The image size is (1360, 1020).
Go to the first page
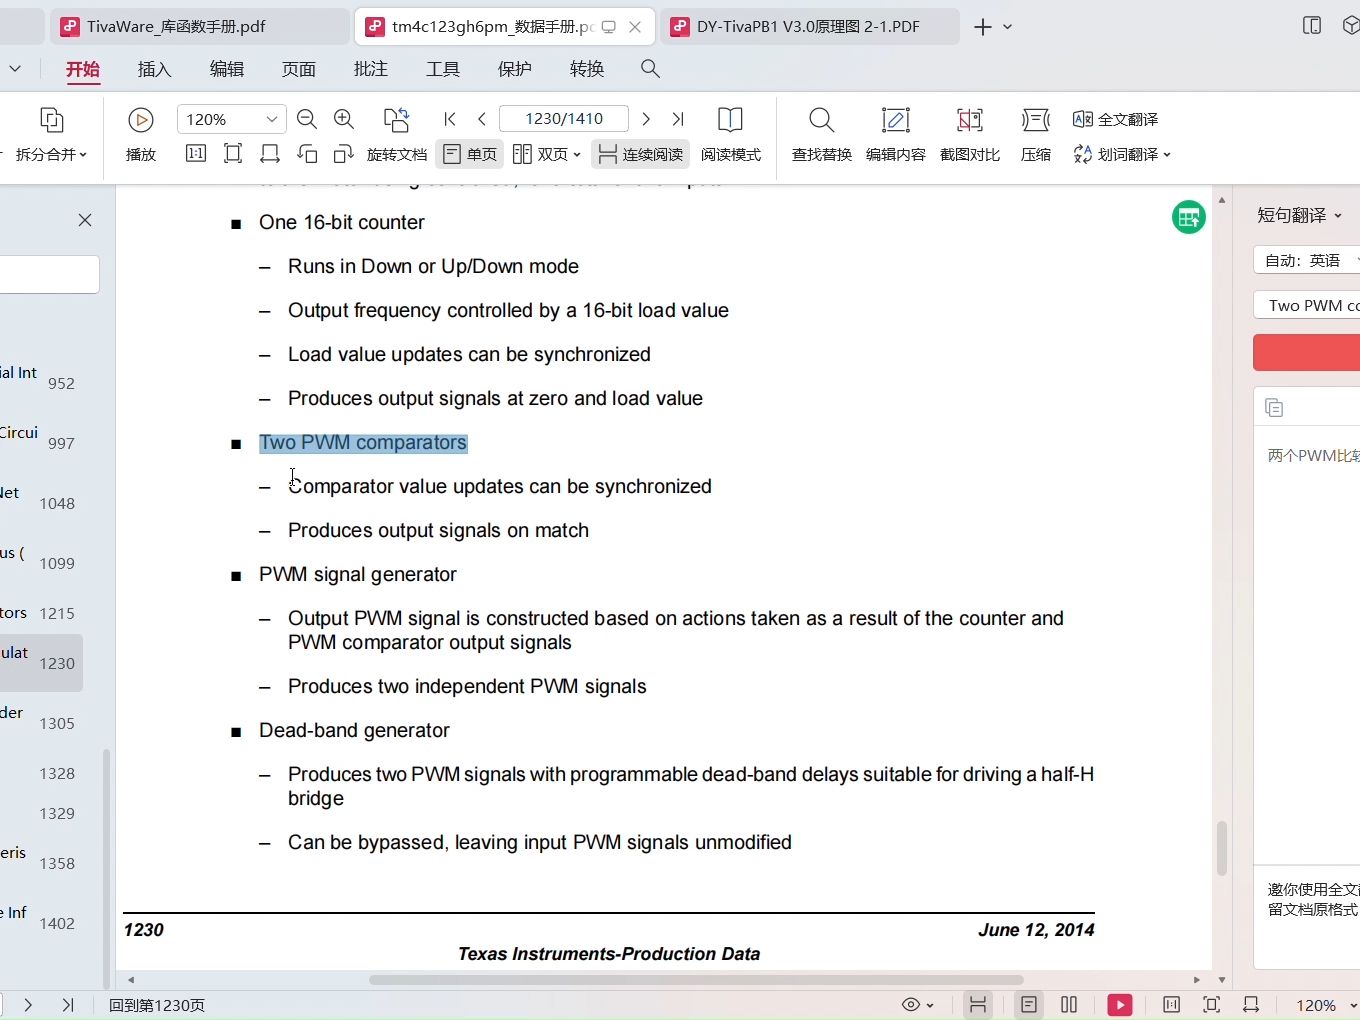pos(450,119)
